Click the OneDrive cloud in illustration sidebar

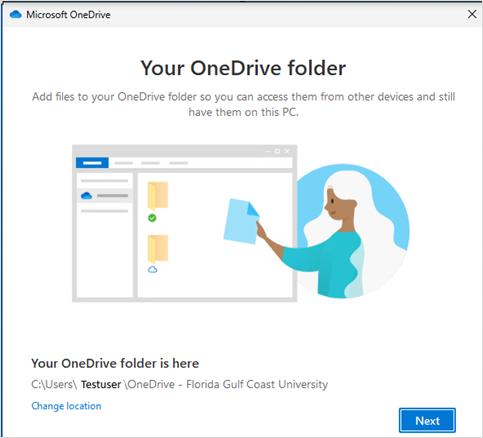click(86, 195)
